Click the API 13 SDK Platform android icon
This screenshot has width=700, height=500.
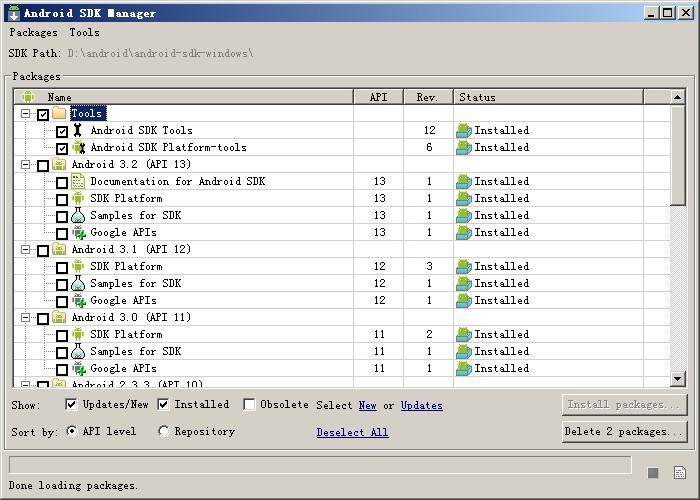[78, 198]
